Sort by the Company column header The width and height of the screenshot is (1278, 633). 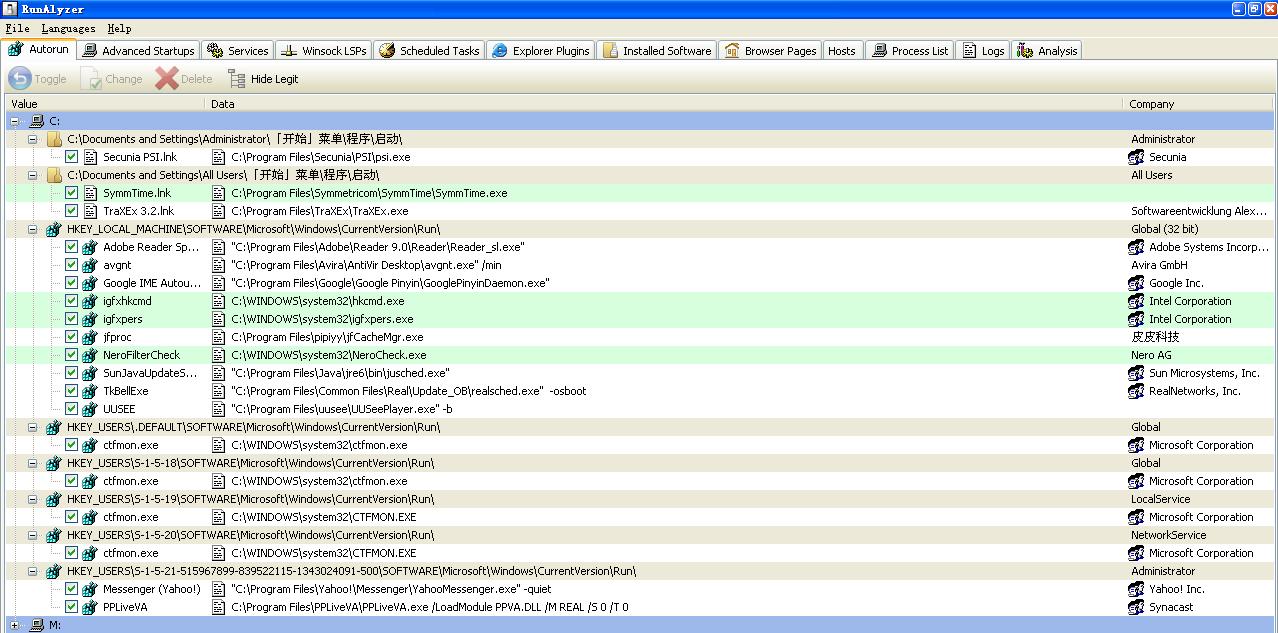(x=1198, y=104)
